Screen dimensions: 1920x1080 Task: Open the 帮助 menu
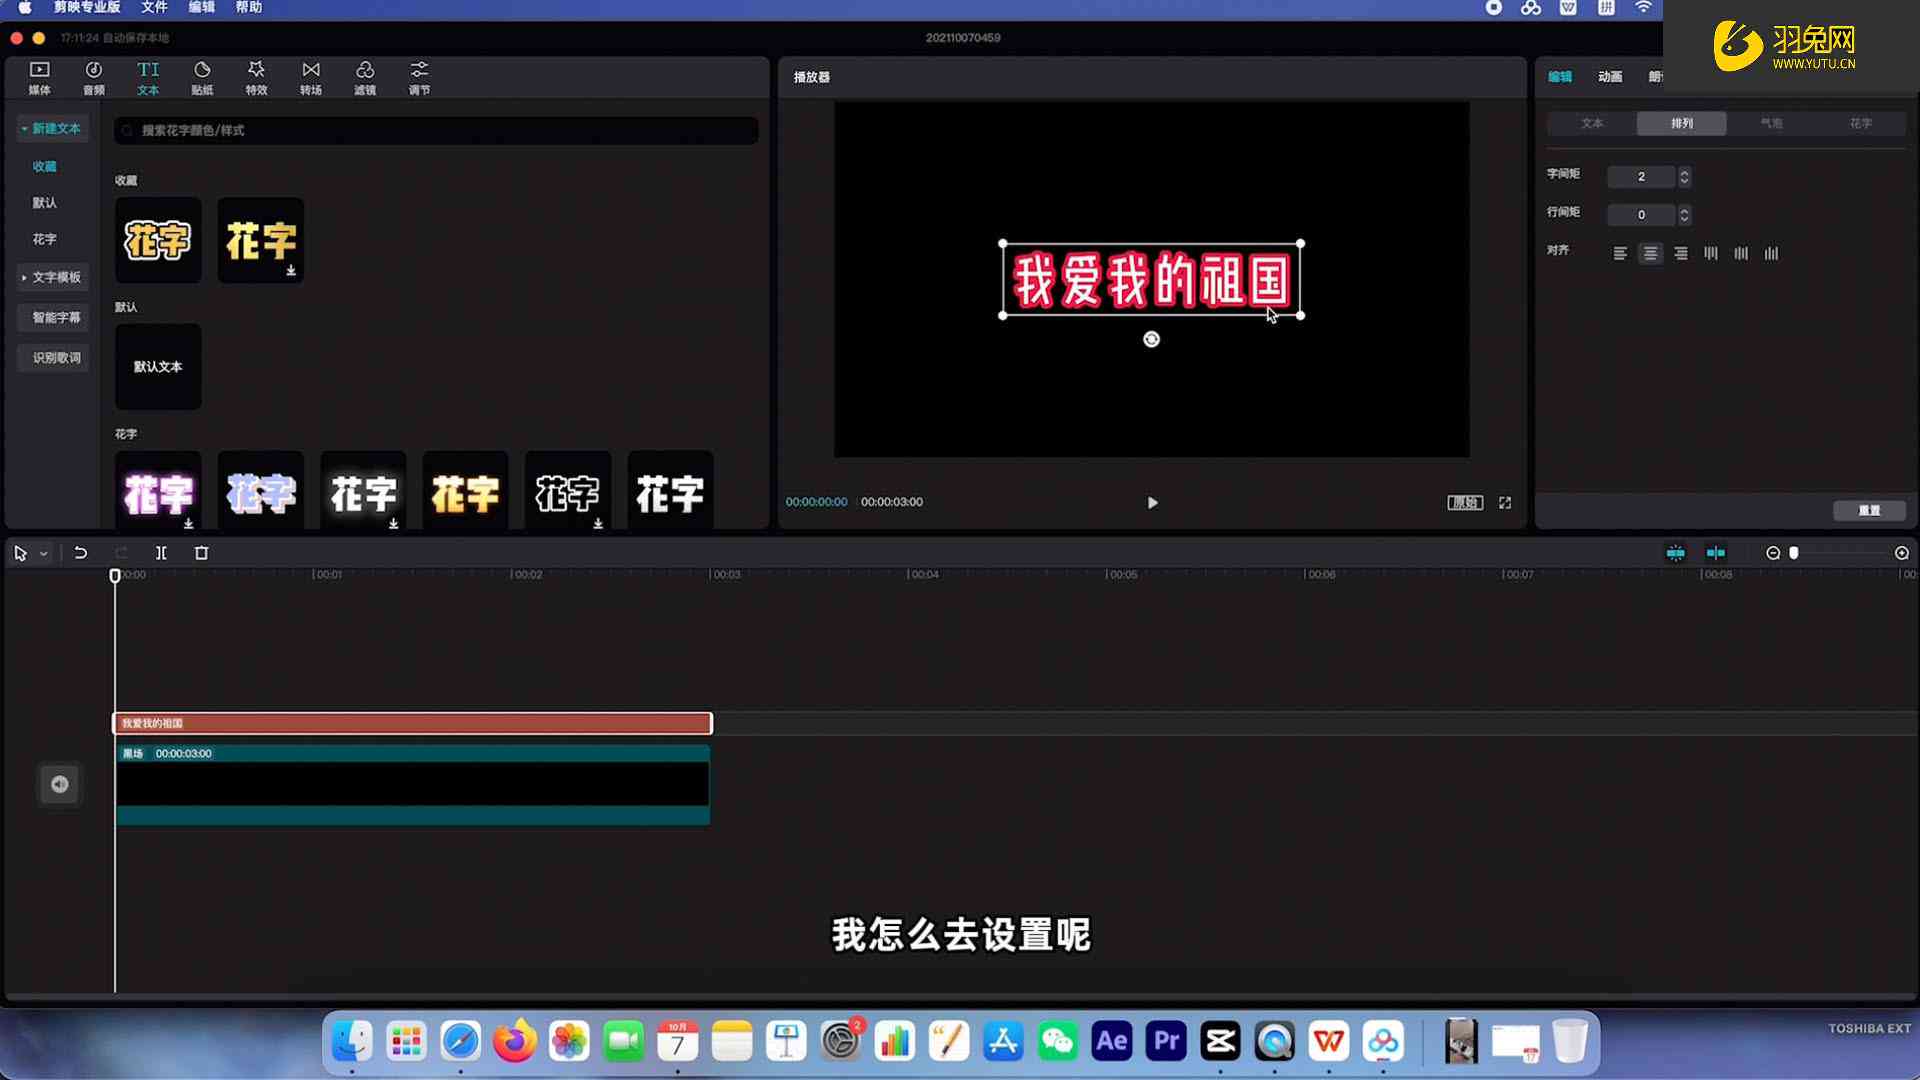[249, 8]
